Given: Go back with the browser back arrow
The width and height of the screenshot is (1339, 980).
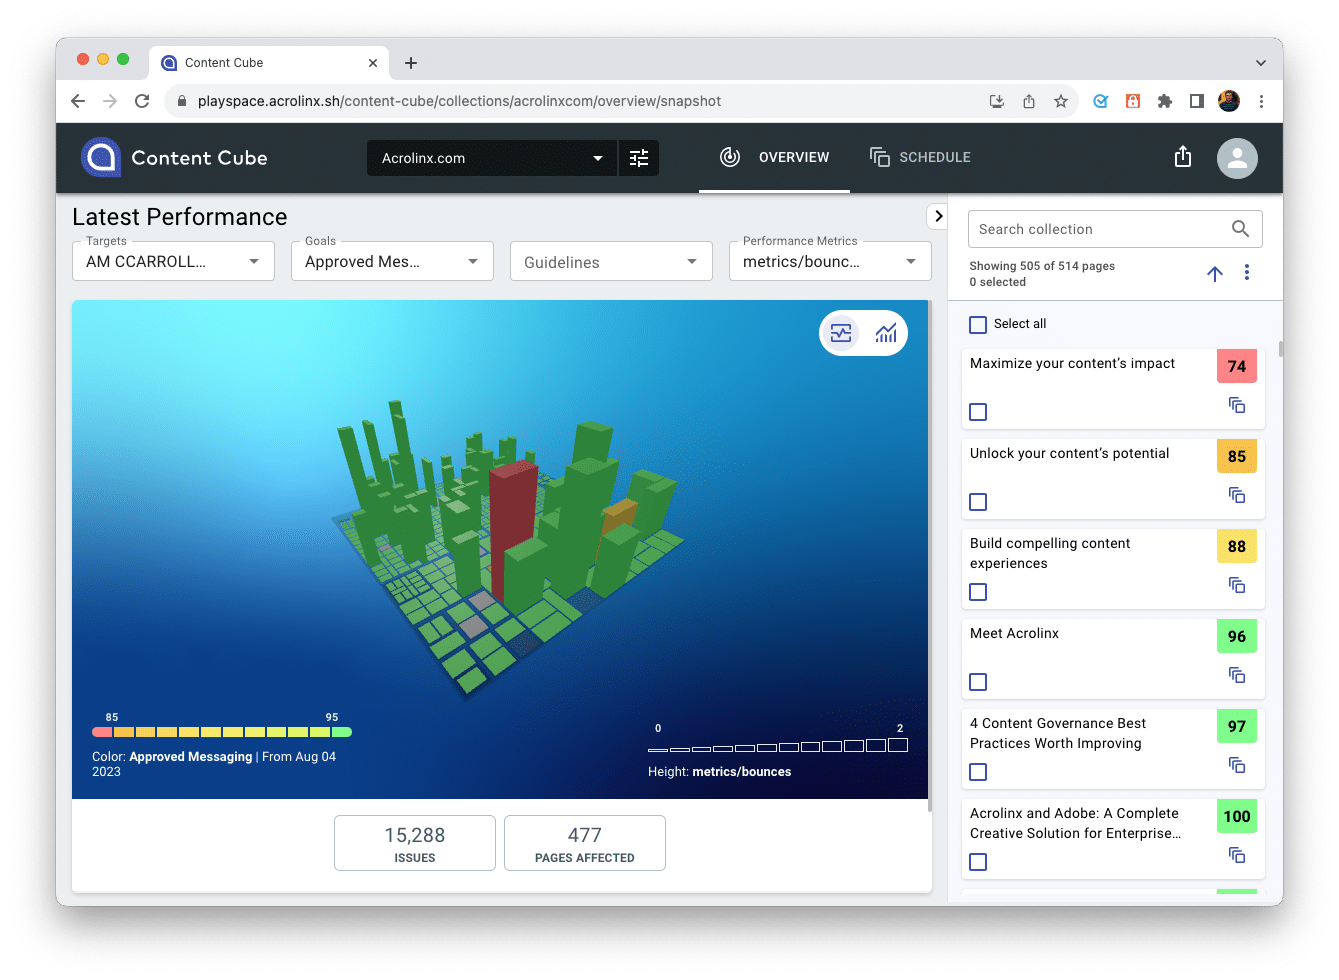Looking at the screenshot, I should tap(78, 101).
